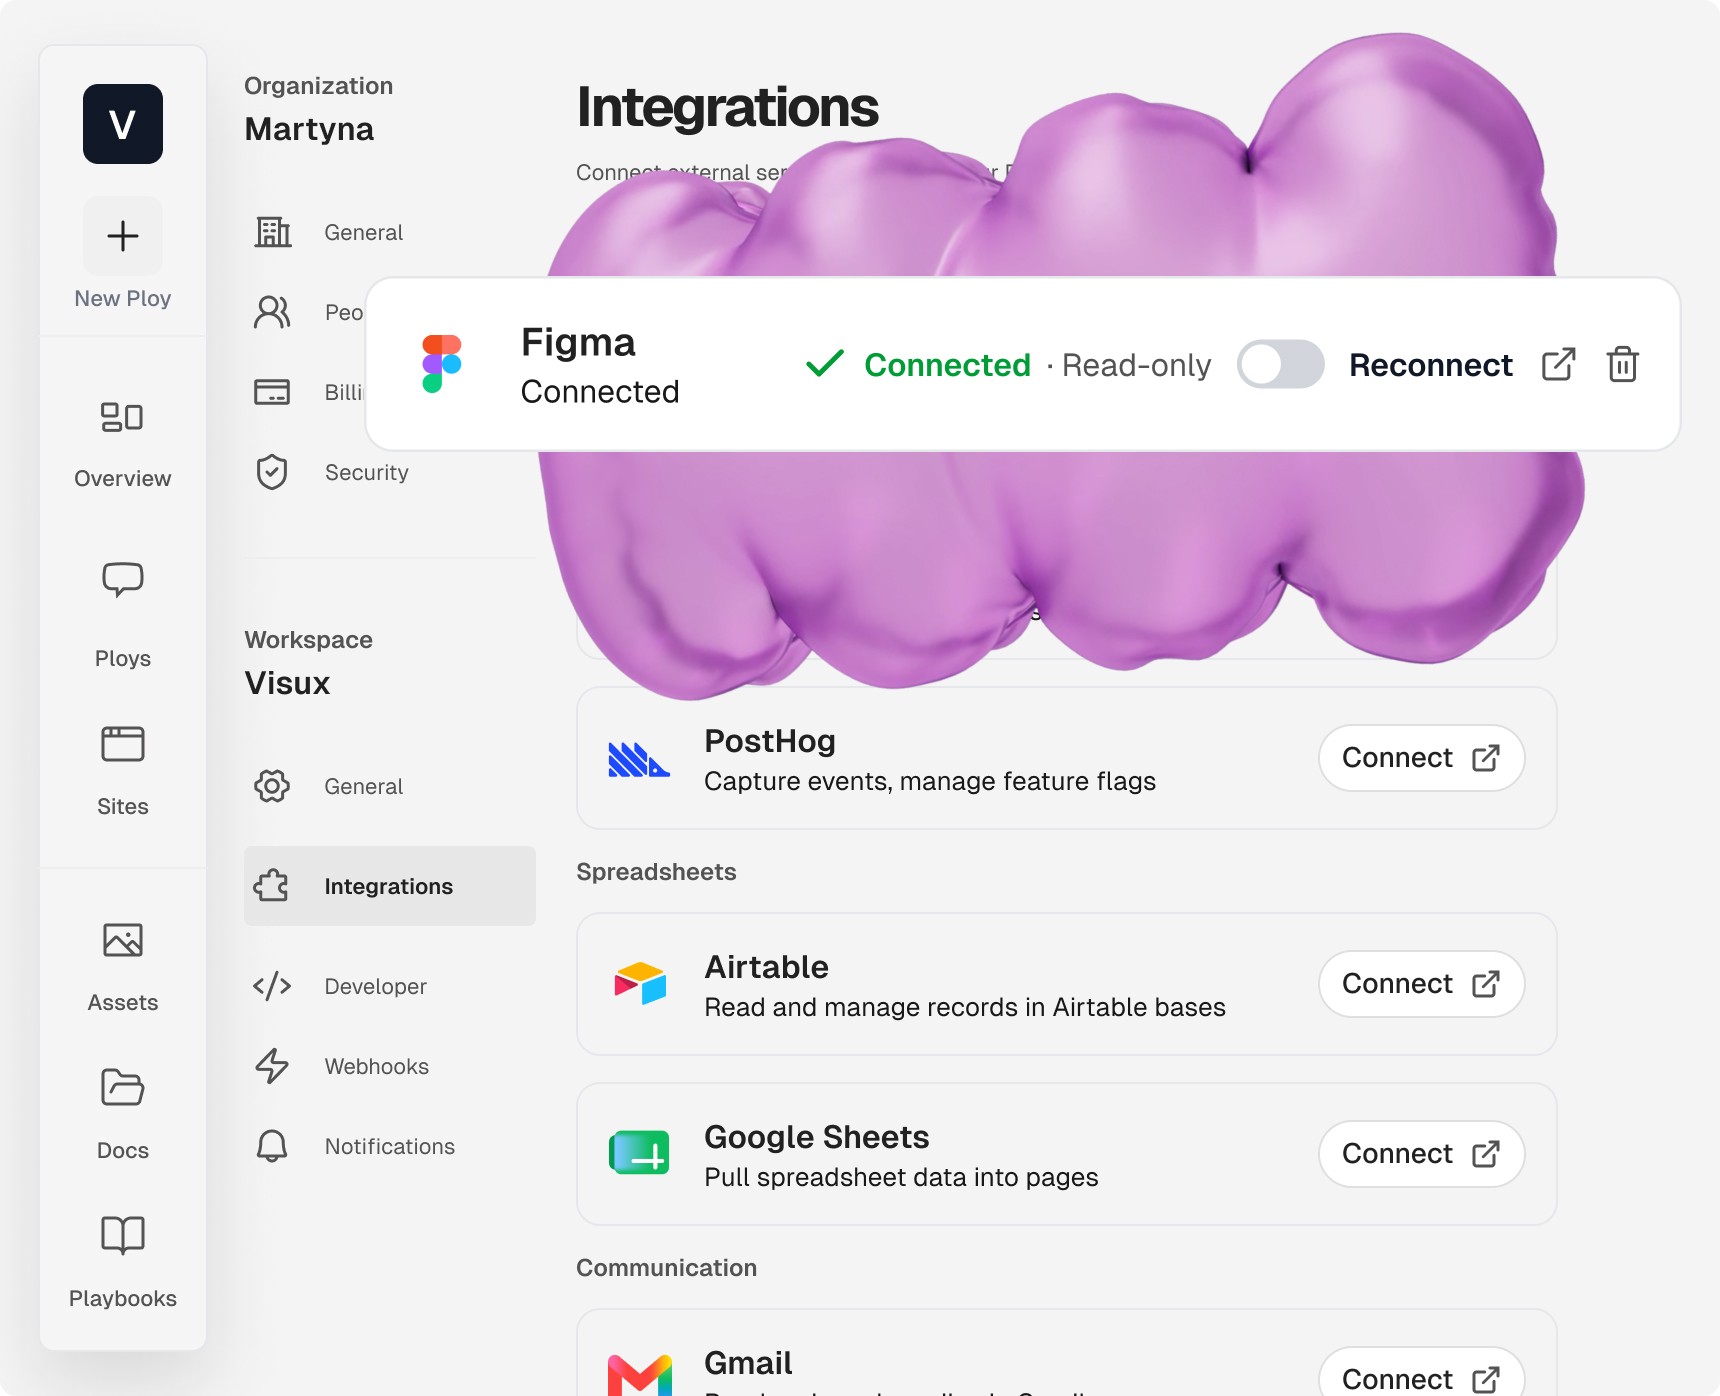Open the Notifications settings
The width and height of the screenshot is (1720, 1396).
(390, 1146)
